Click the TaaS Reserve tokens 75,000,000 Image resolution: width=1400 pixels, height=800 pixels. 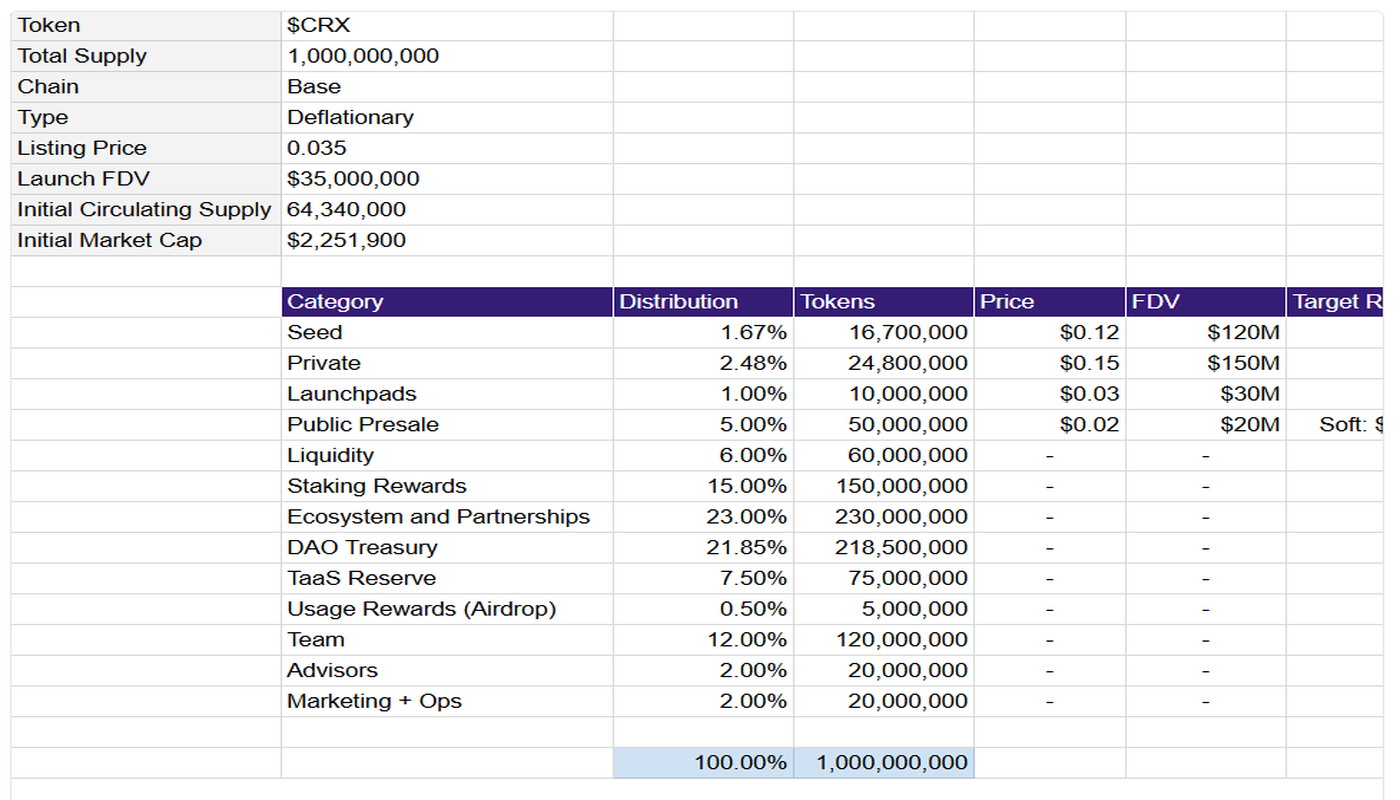tap(884, 579)
